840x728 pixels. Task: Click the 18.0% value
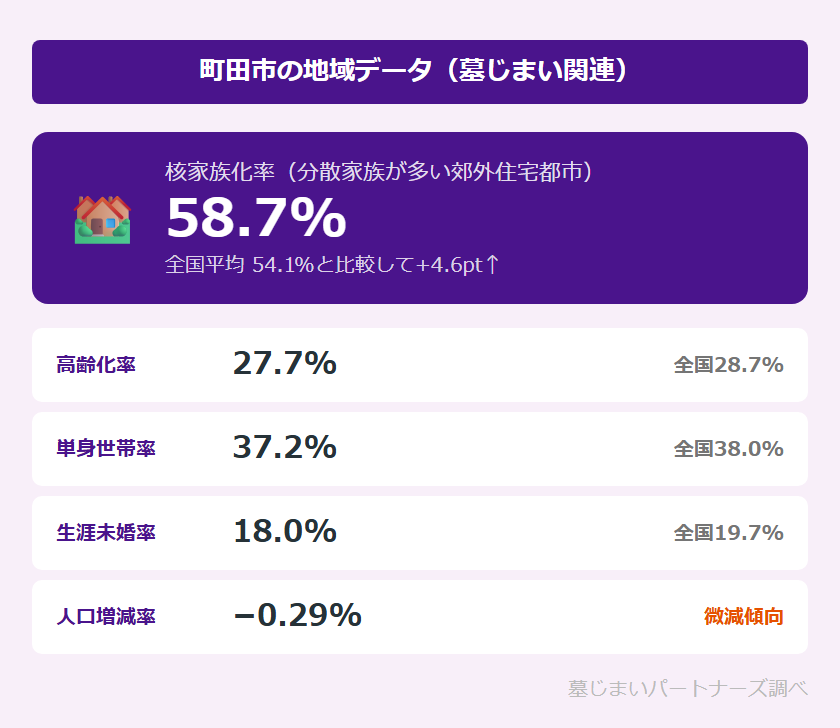coord(284,533)
